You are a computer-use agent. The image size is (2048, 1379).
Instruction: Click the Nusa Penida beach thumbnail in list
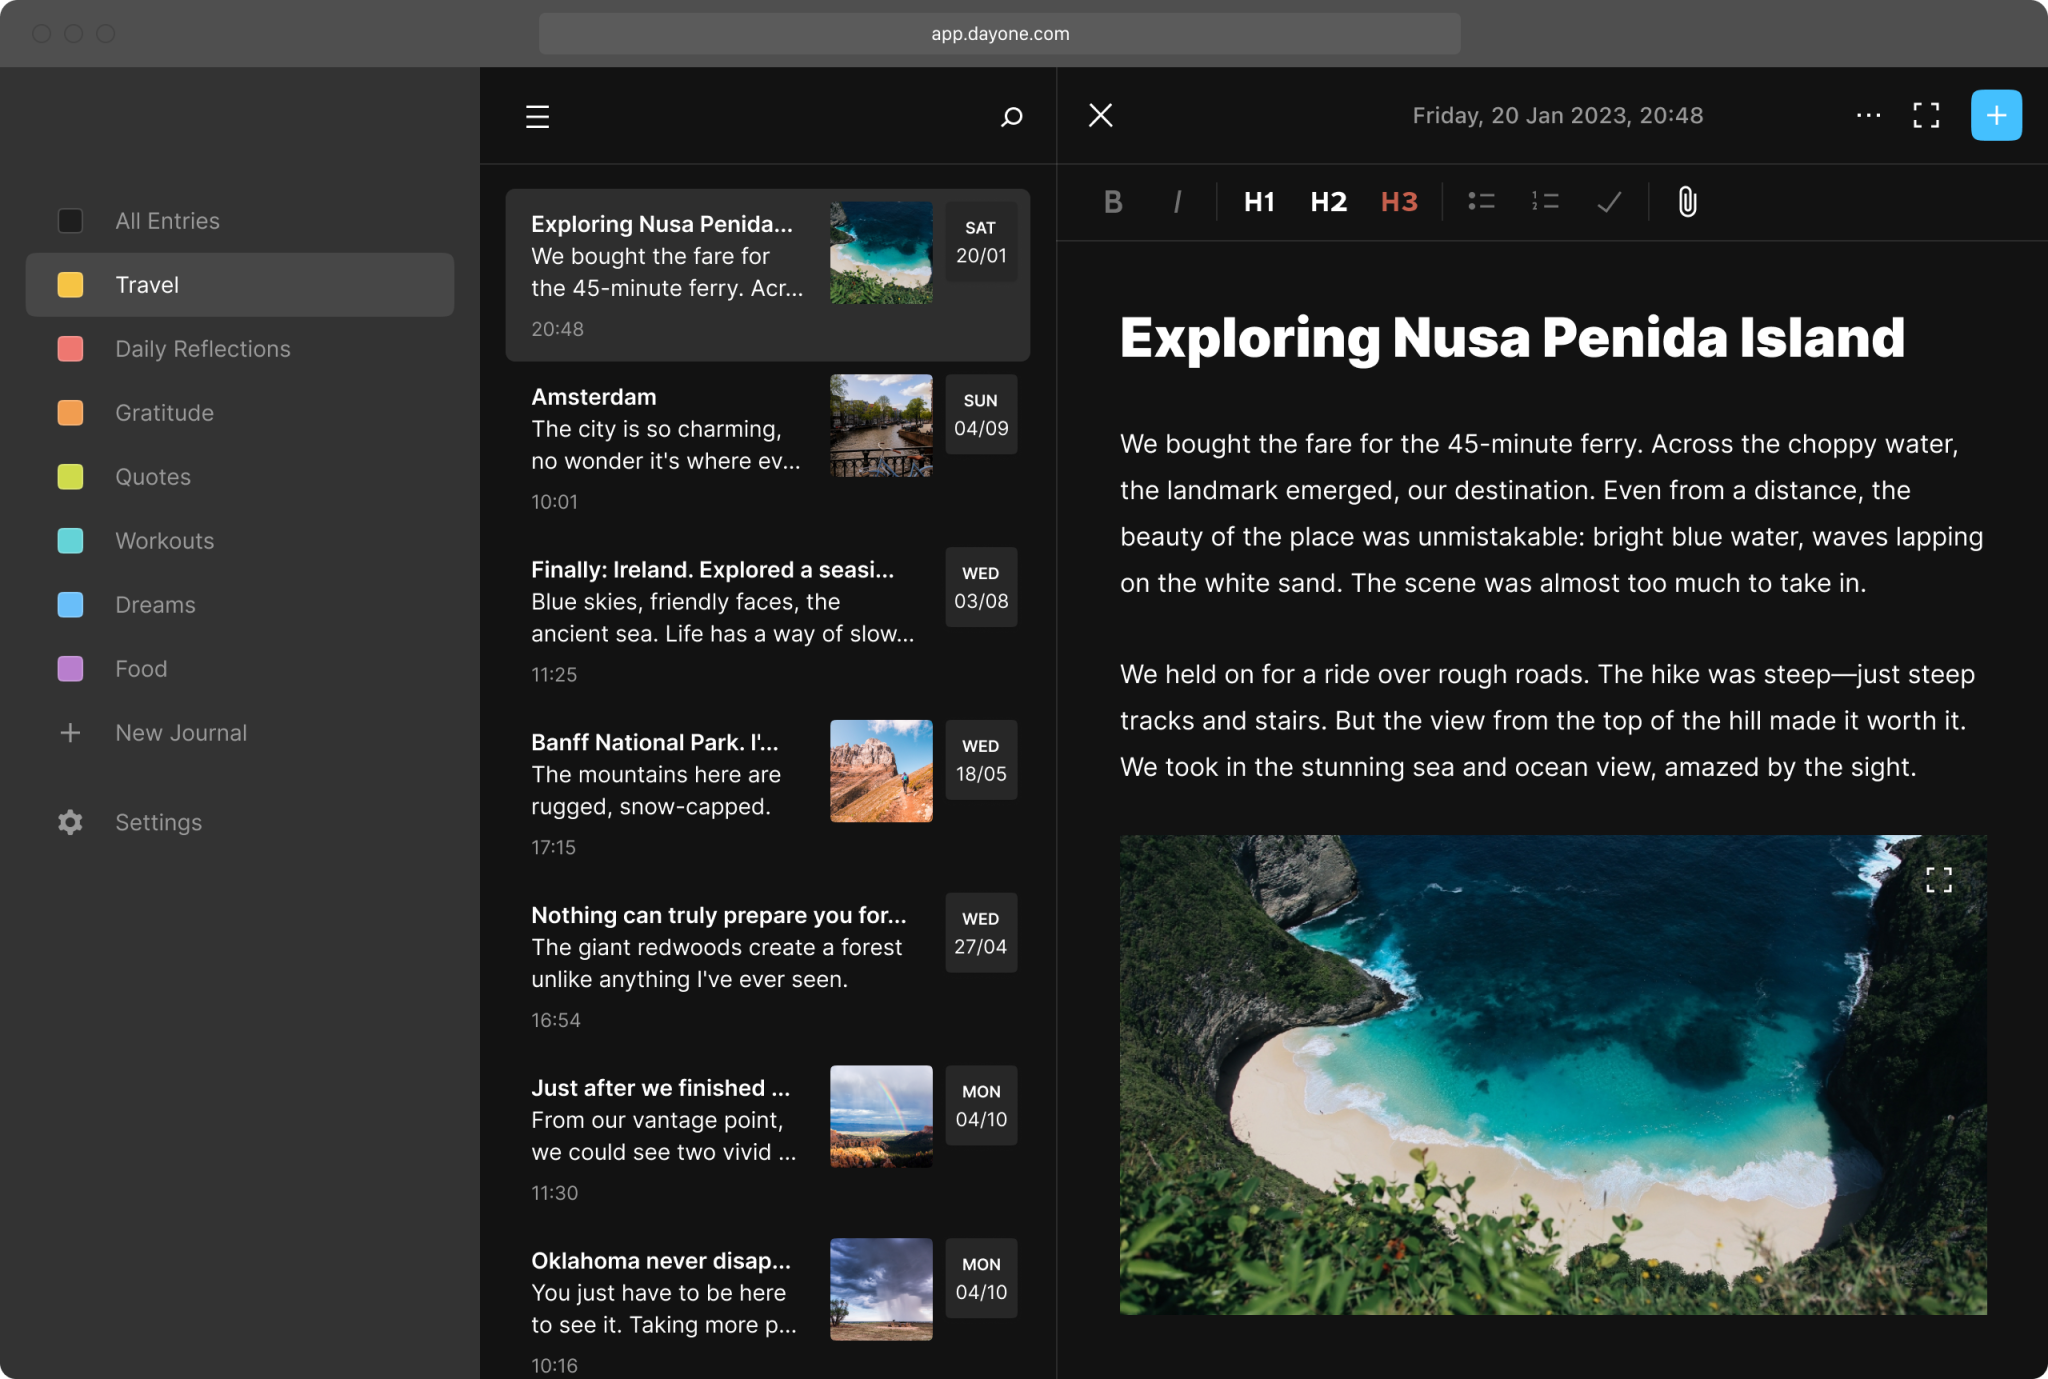click(x=881, y=253)
